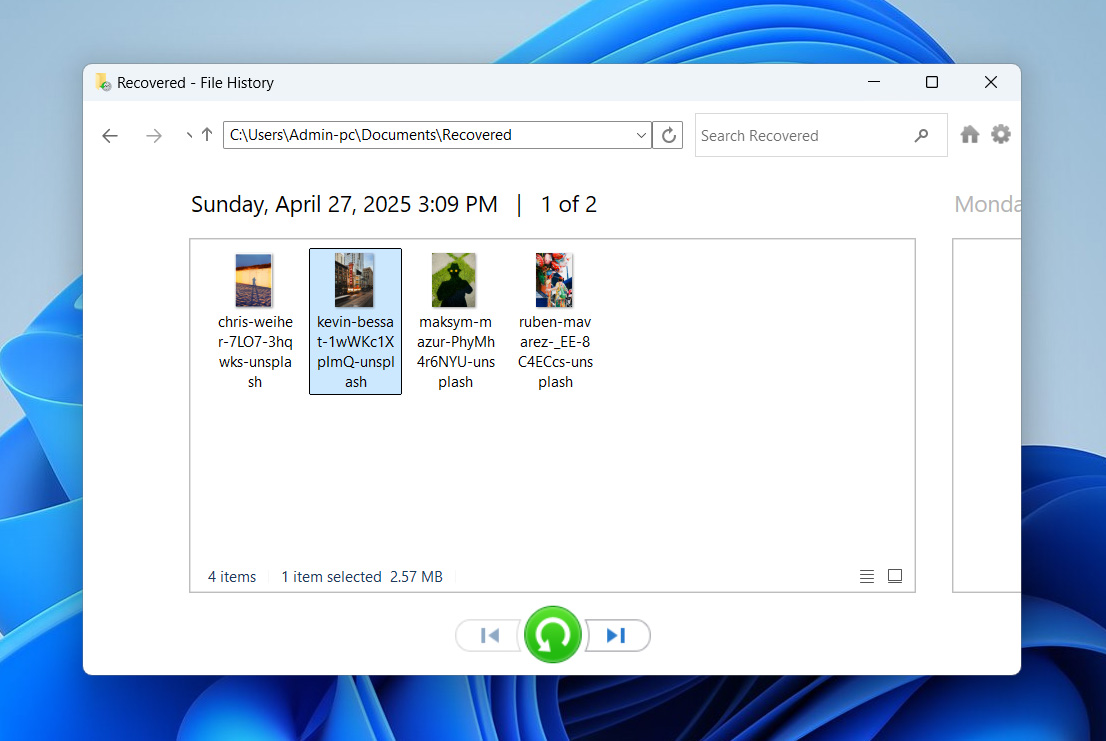The height and width of the screenshot is (741, 1106).
Task: Go to the previous backup version
Action: (489, 635)
